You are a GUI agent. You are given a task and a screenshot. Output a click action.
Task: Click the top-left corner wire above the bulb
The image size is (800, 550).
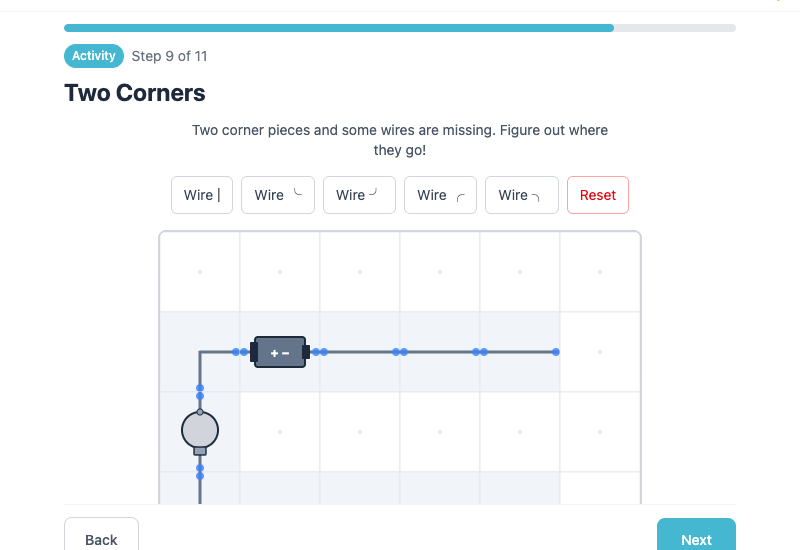click(x=204, y=356)
